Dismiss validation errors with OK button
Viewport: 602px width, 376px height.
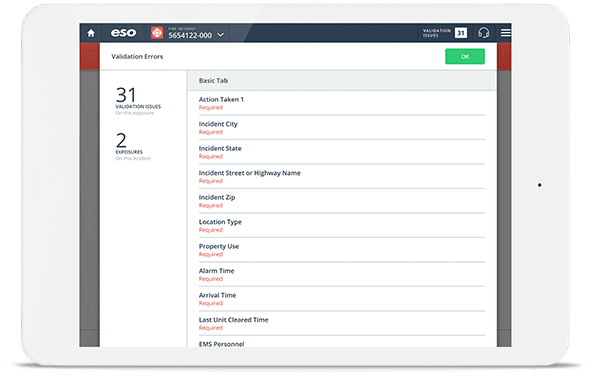(x=465, y=56)
